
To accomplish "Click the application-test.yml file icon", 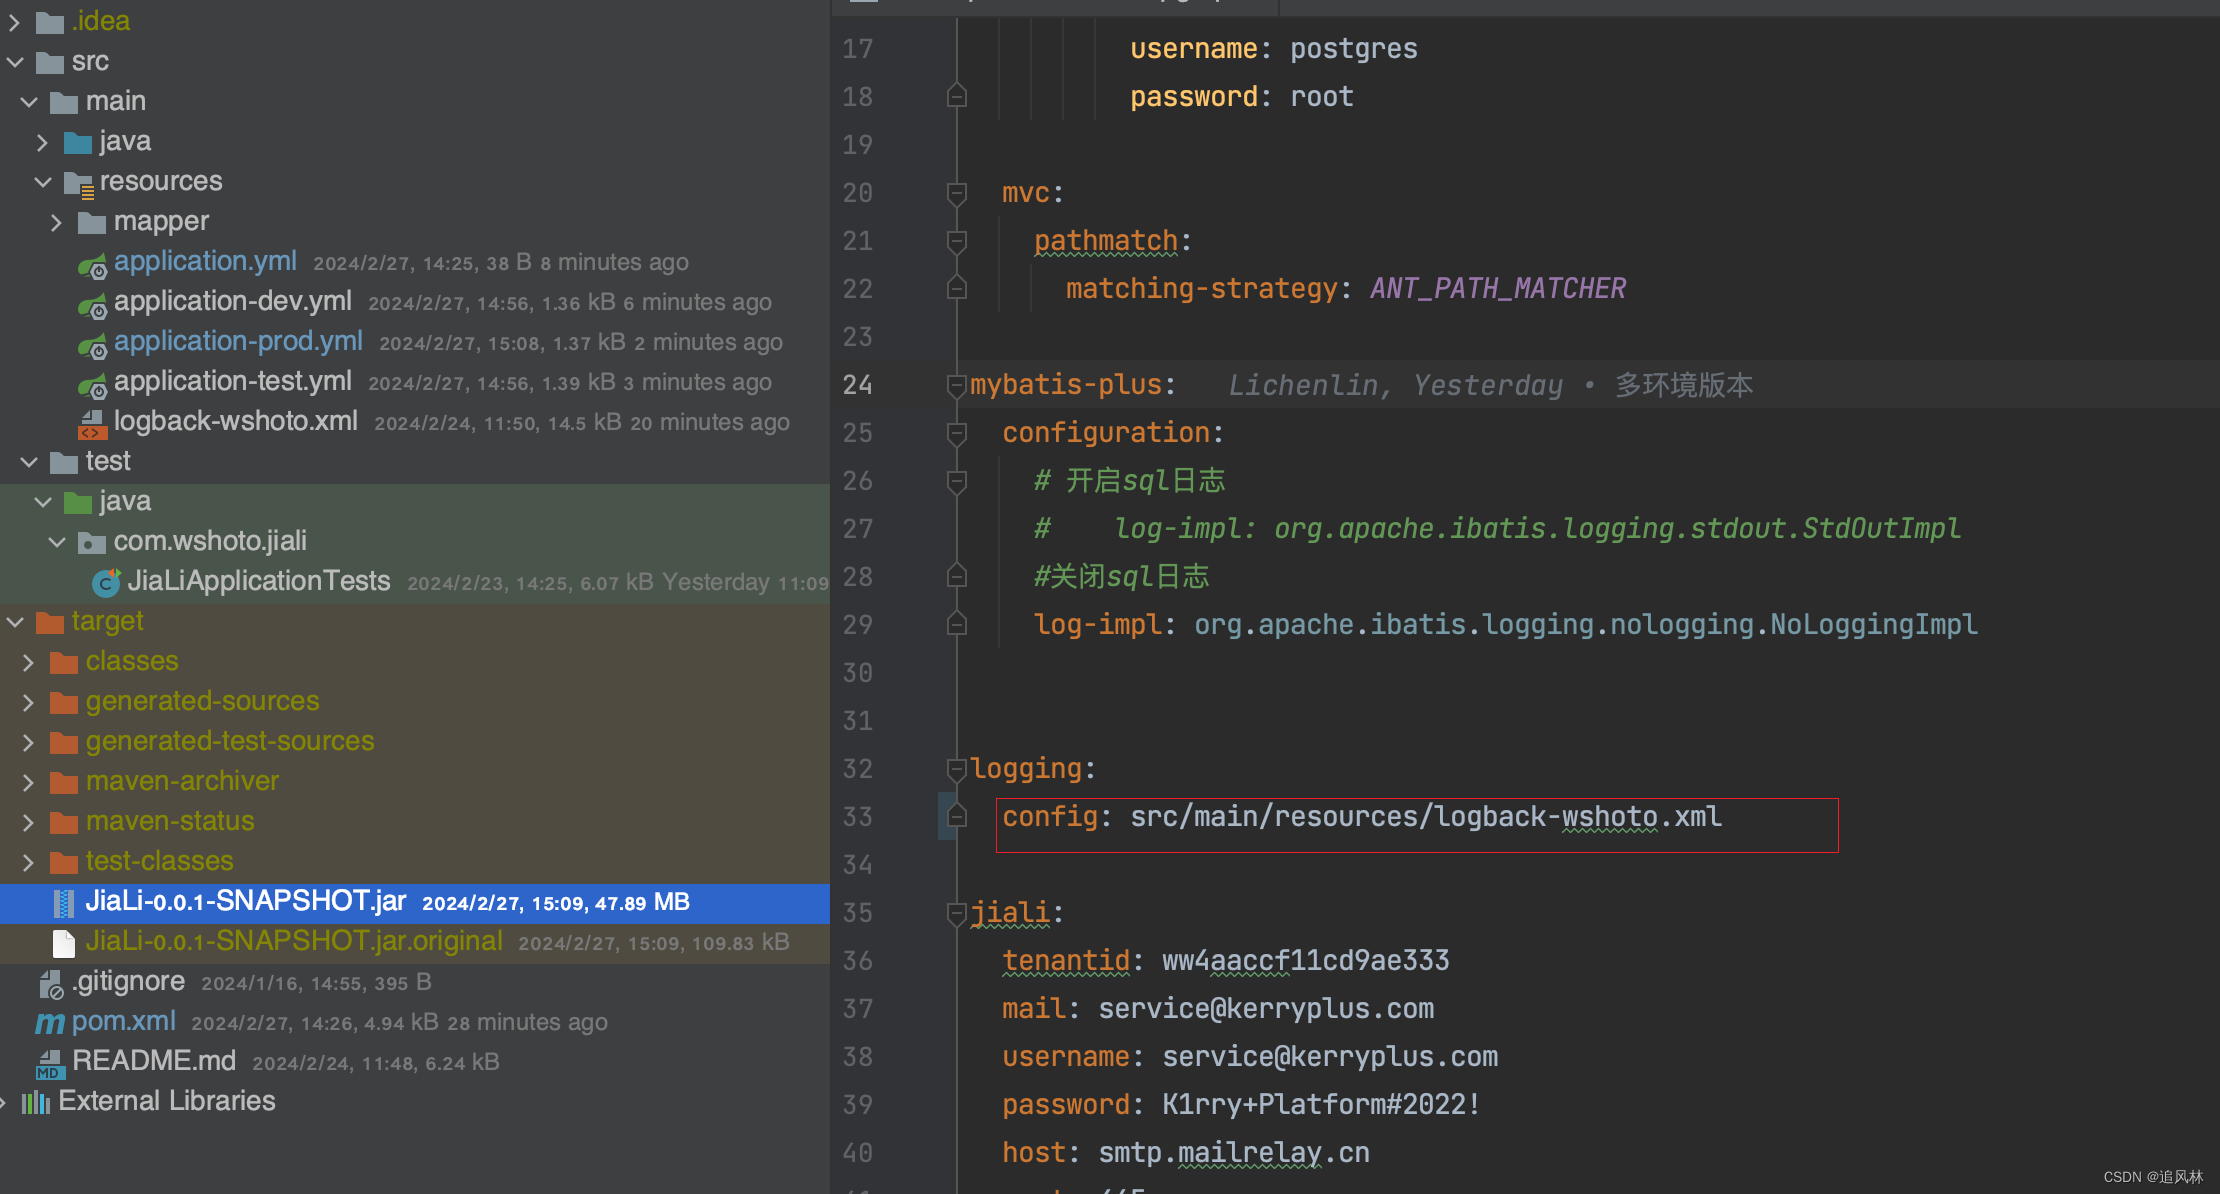I will click(92, 385).
